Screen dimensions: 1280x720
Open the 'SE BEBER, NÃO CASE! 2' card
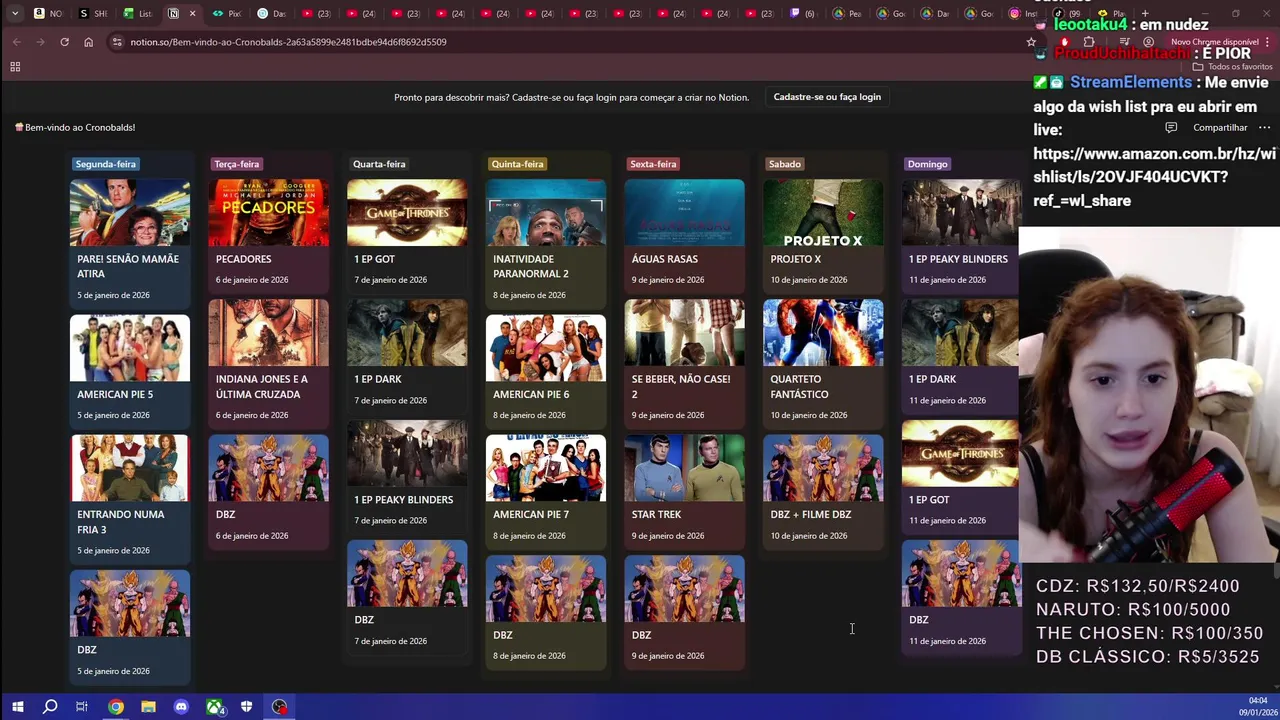tap(684, 364)
